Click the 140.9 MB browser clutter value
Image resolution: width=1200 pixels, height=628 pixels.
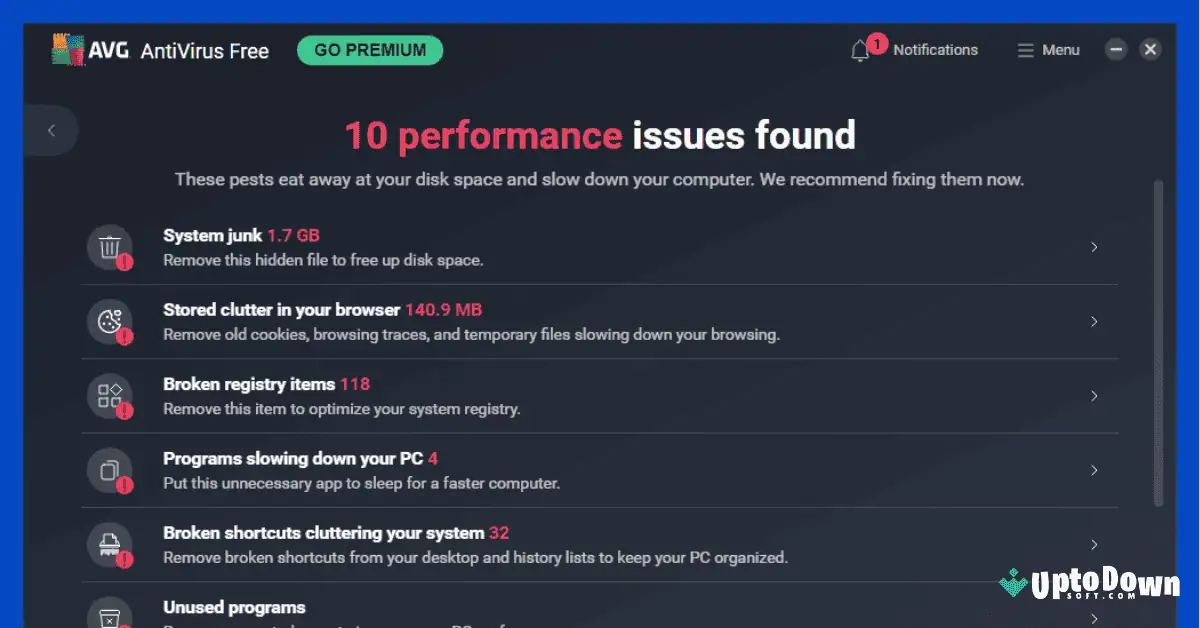(x=445, y=309)
